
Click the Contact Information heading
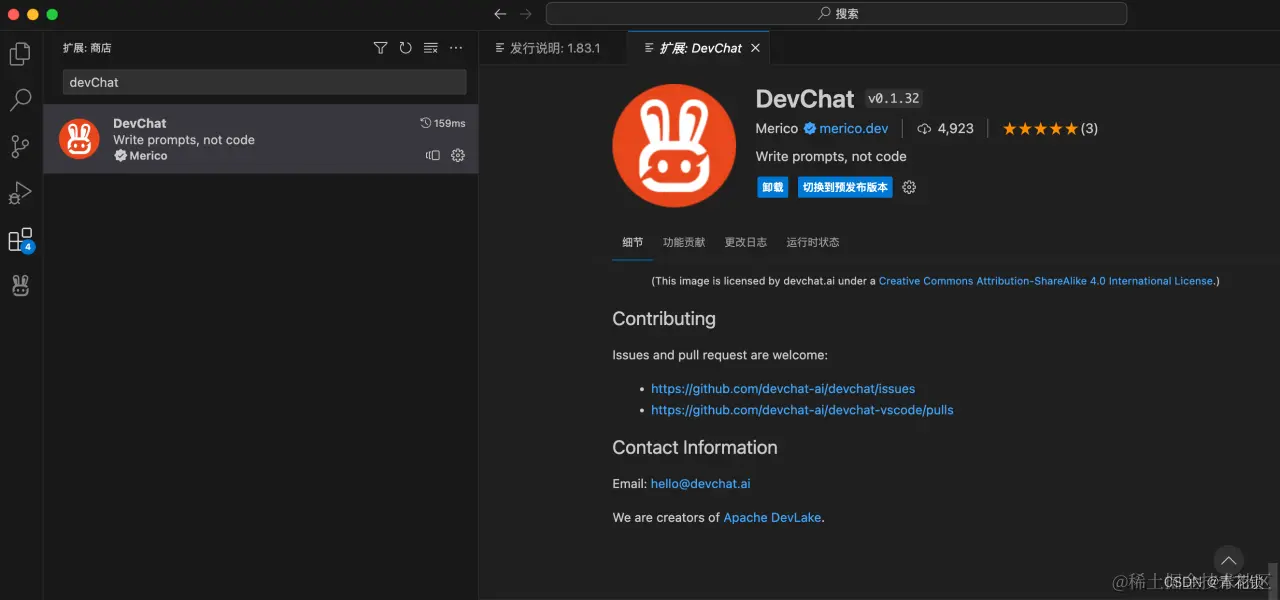coord(695,448)
